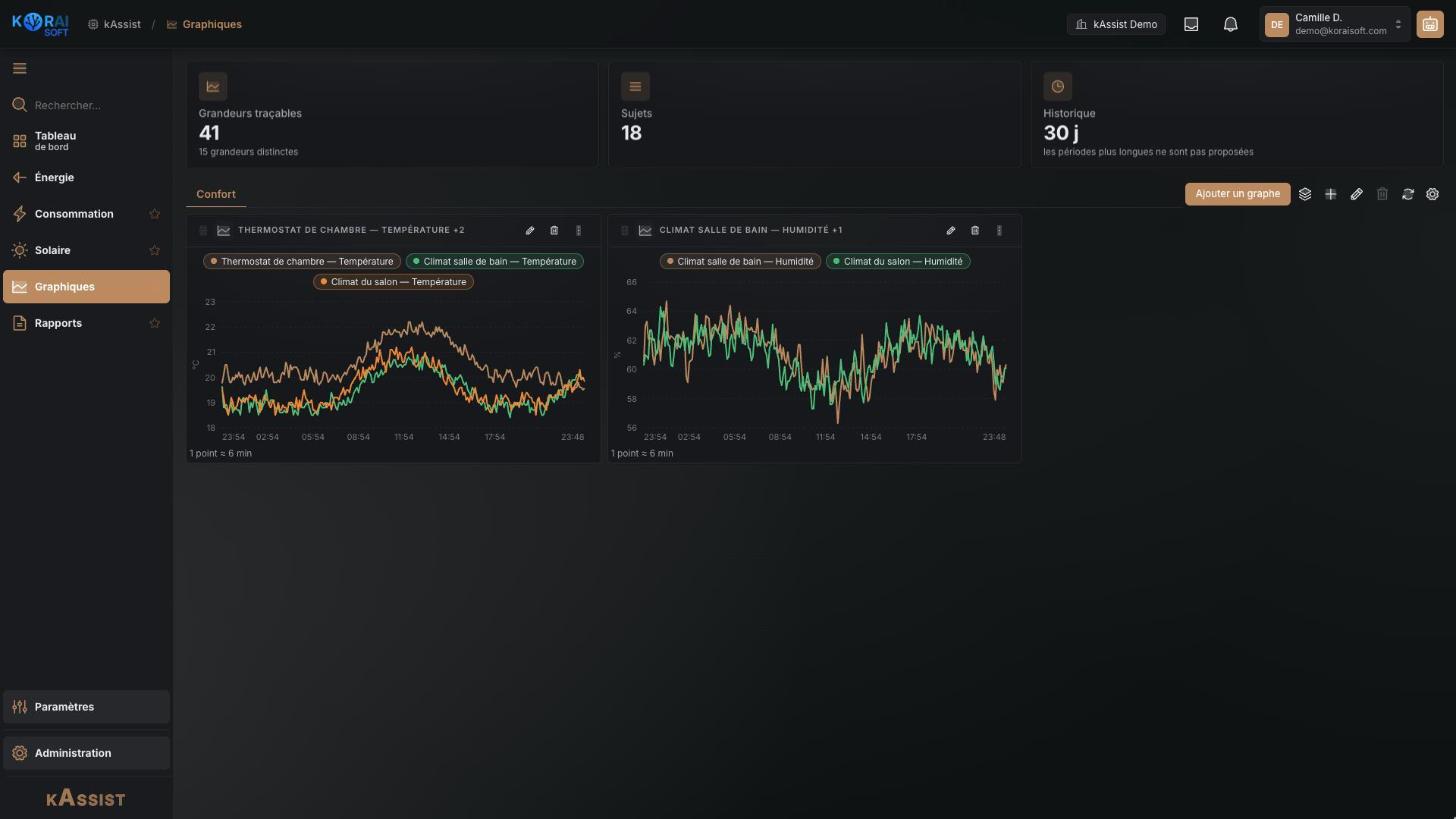Click the plus icon next to layers icon
The height and width of the screenshot is (819, 1456).
coord(1331,194)
